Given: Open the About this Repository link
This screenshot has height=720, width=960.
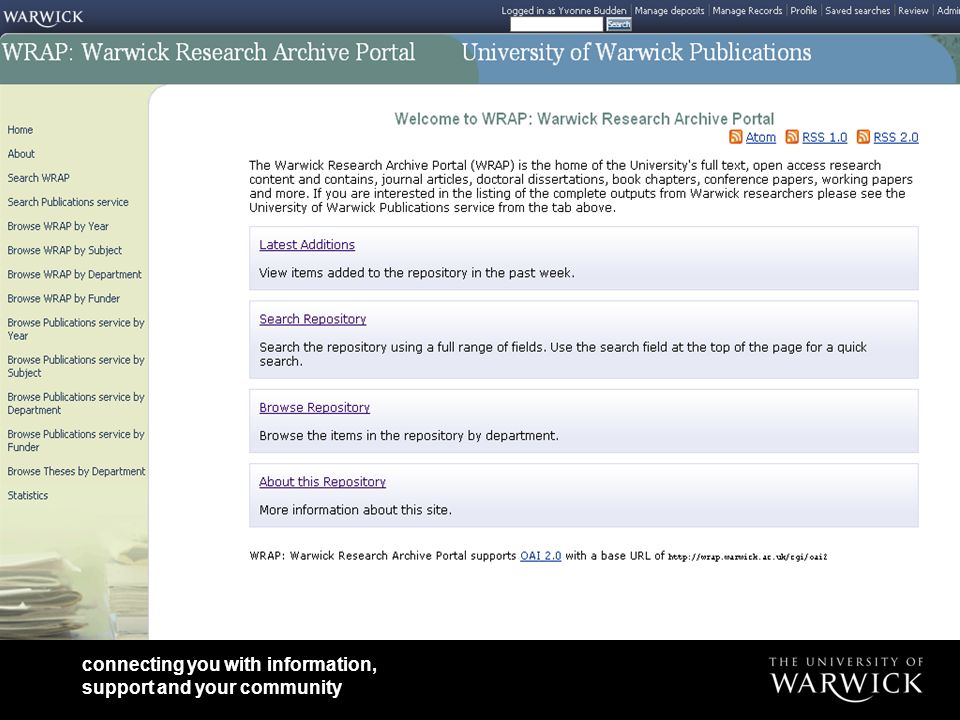Looking at the screenshot, I should 322,482.
